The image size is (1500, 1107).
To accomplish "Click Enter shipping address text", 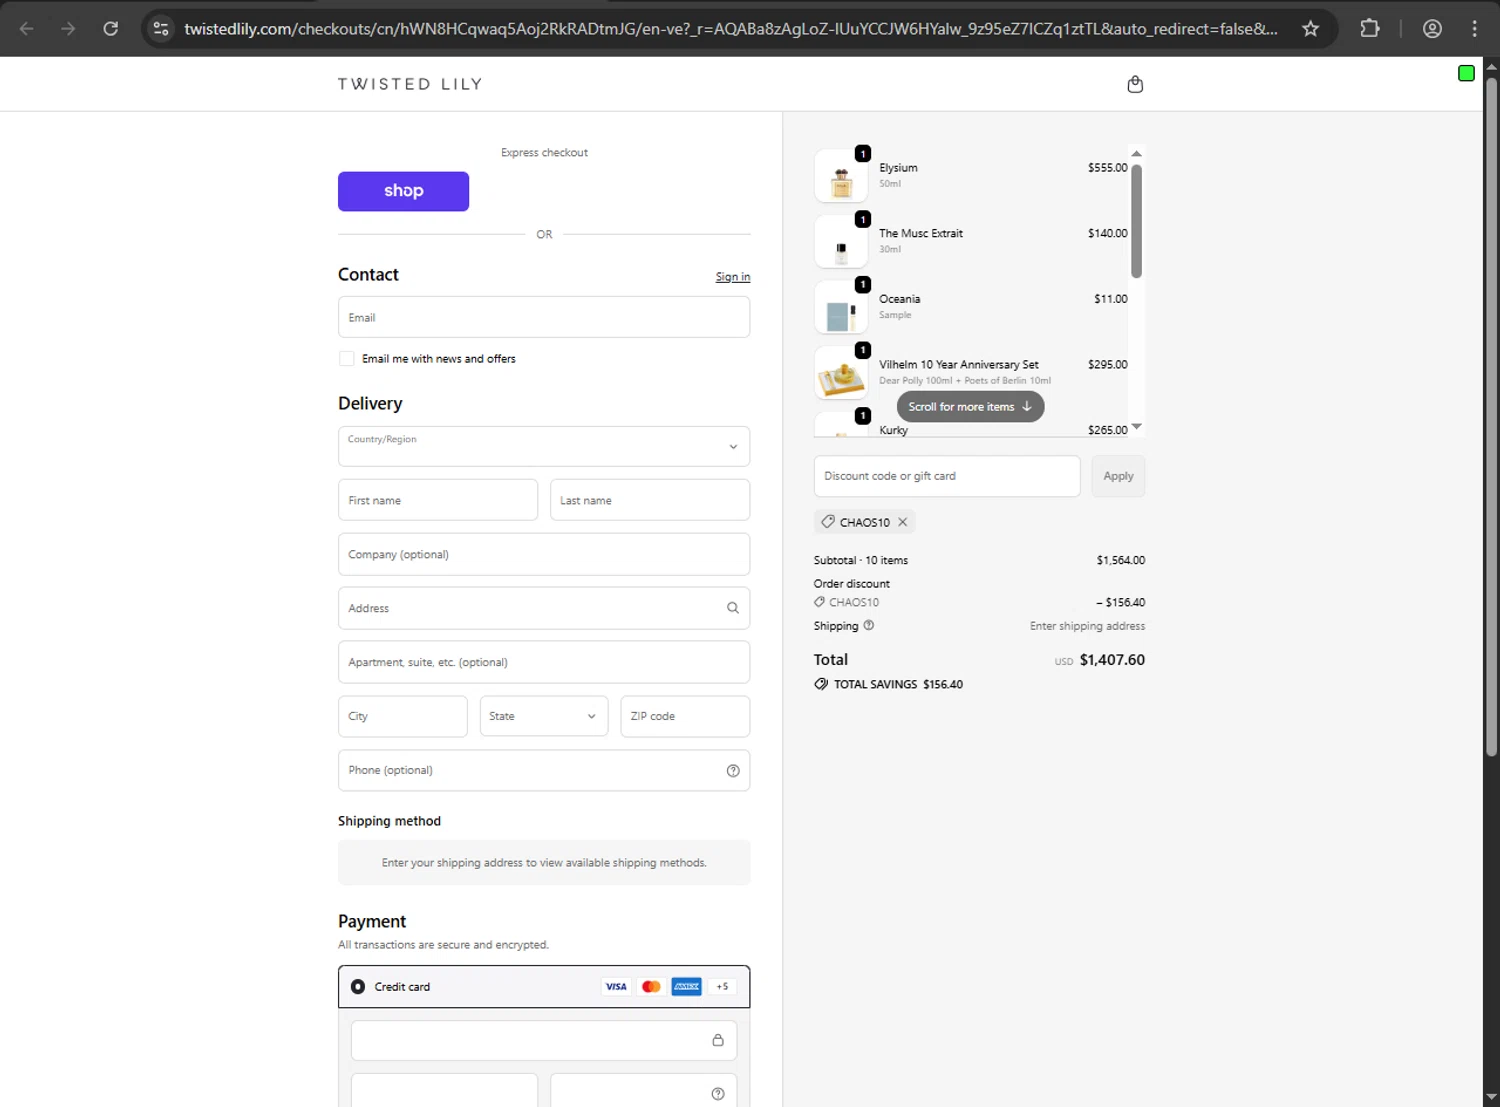I will (x=1088, y=626).
